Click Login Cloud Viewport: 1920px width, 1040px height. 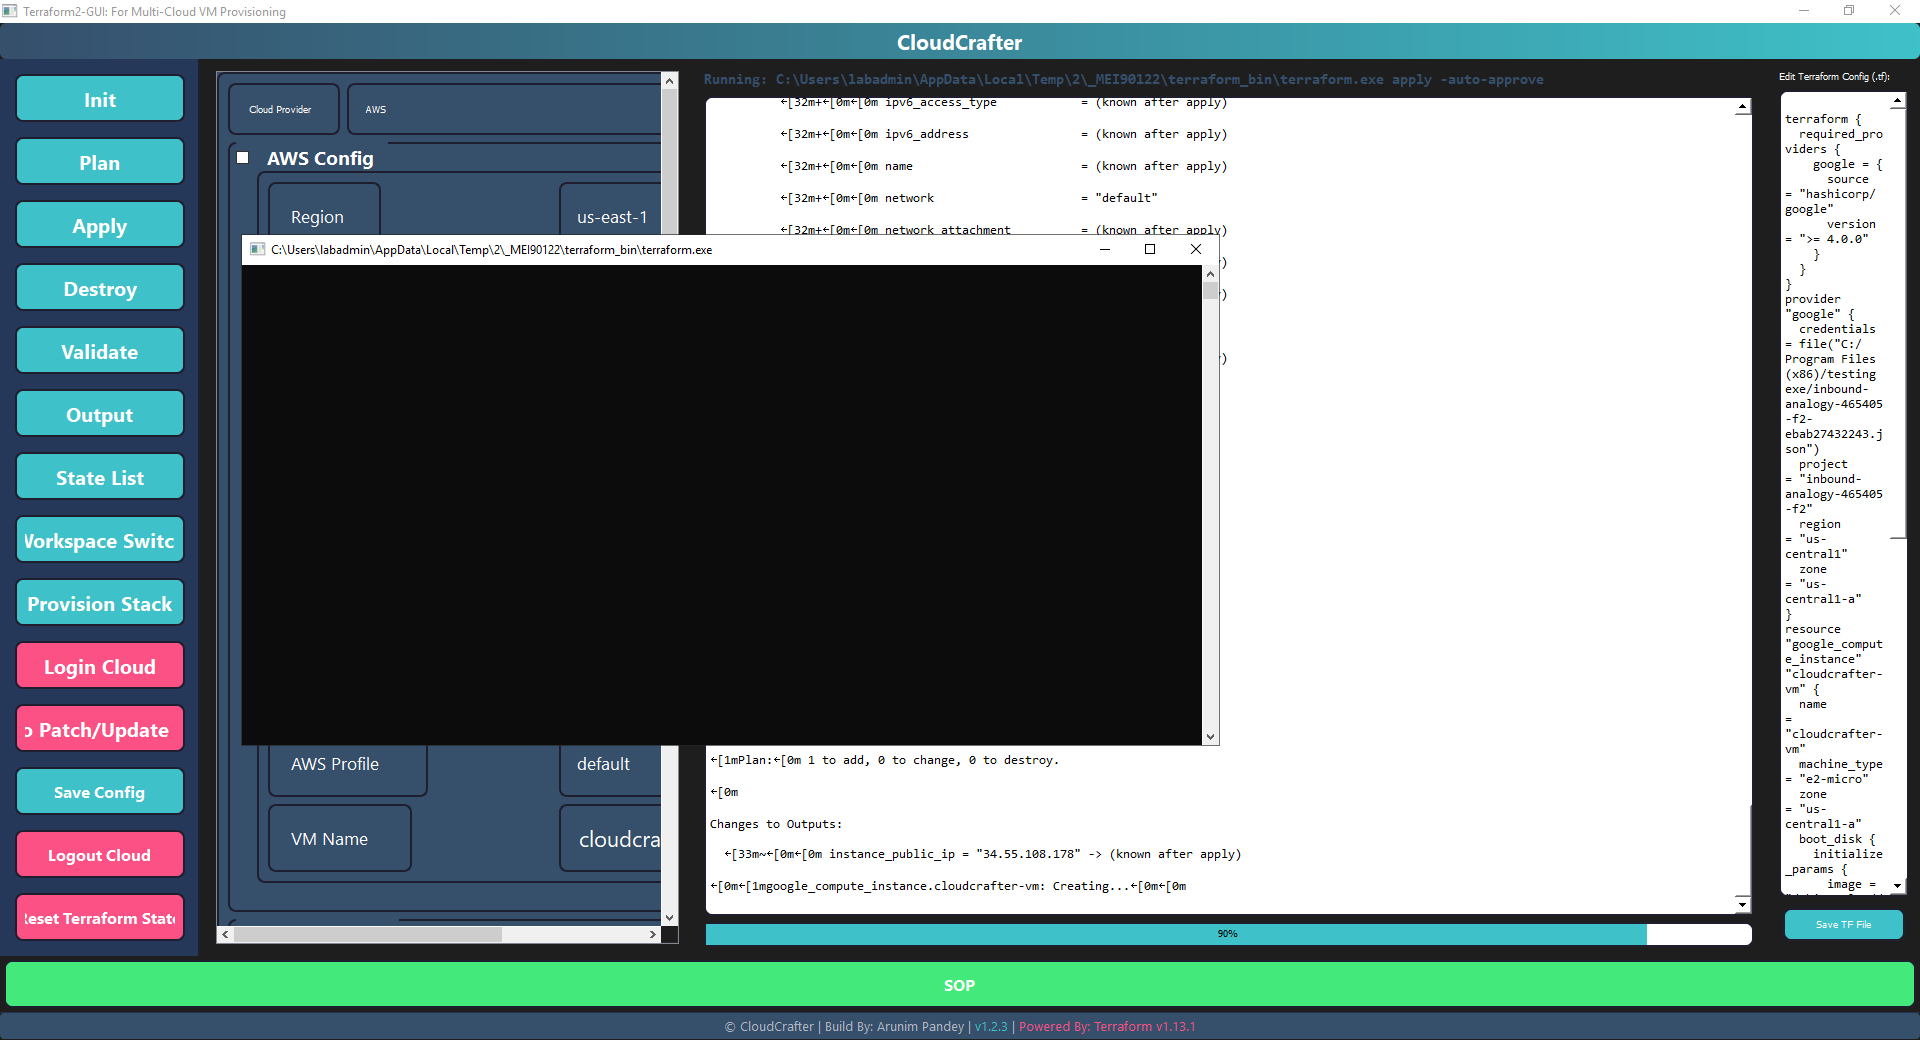point(99,665)
